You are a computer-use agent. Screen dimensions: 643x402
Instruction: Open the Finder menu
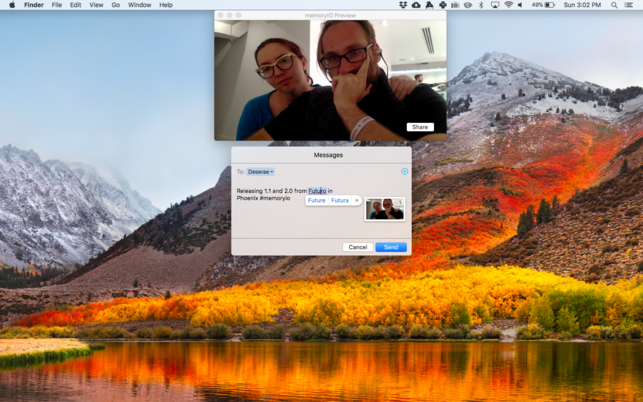(34, 5)
